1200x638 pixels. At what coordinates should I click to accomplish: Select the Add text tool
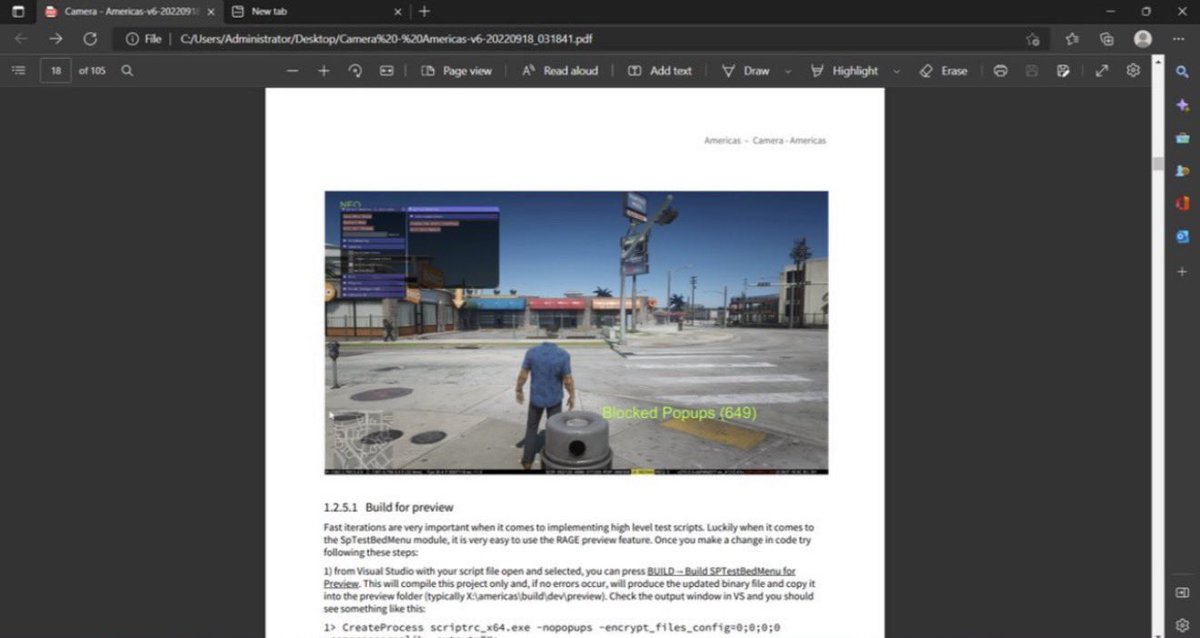point(659,71)
